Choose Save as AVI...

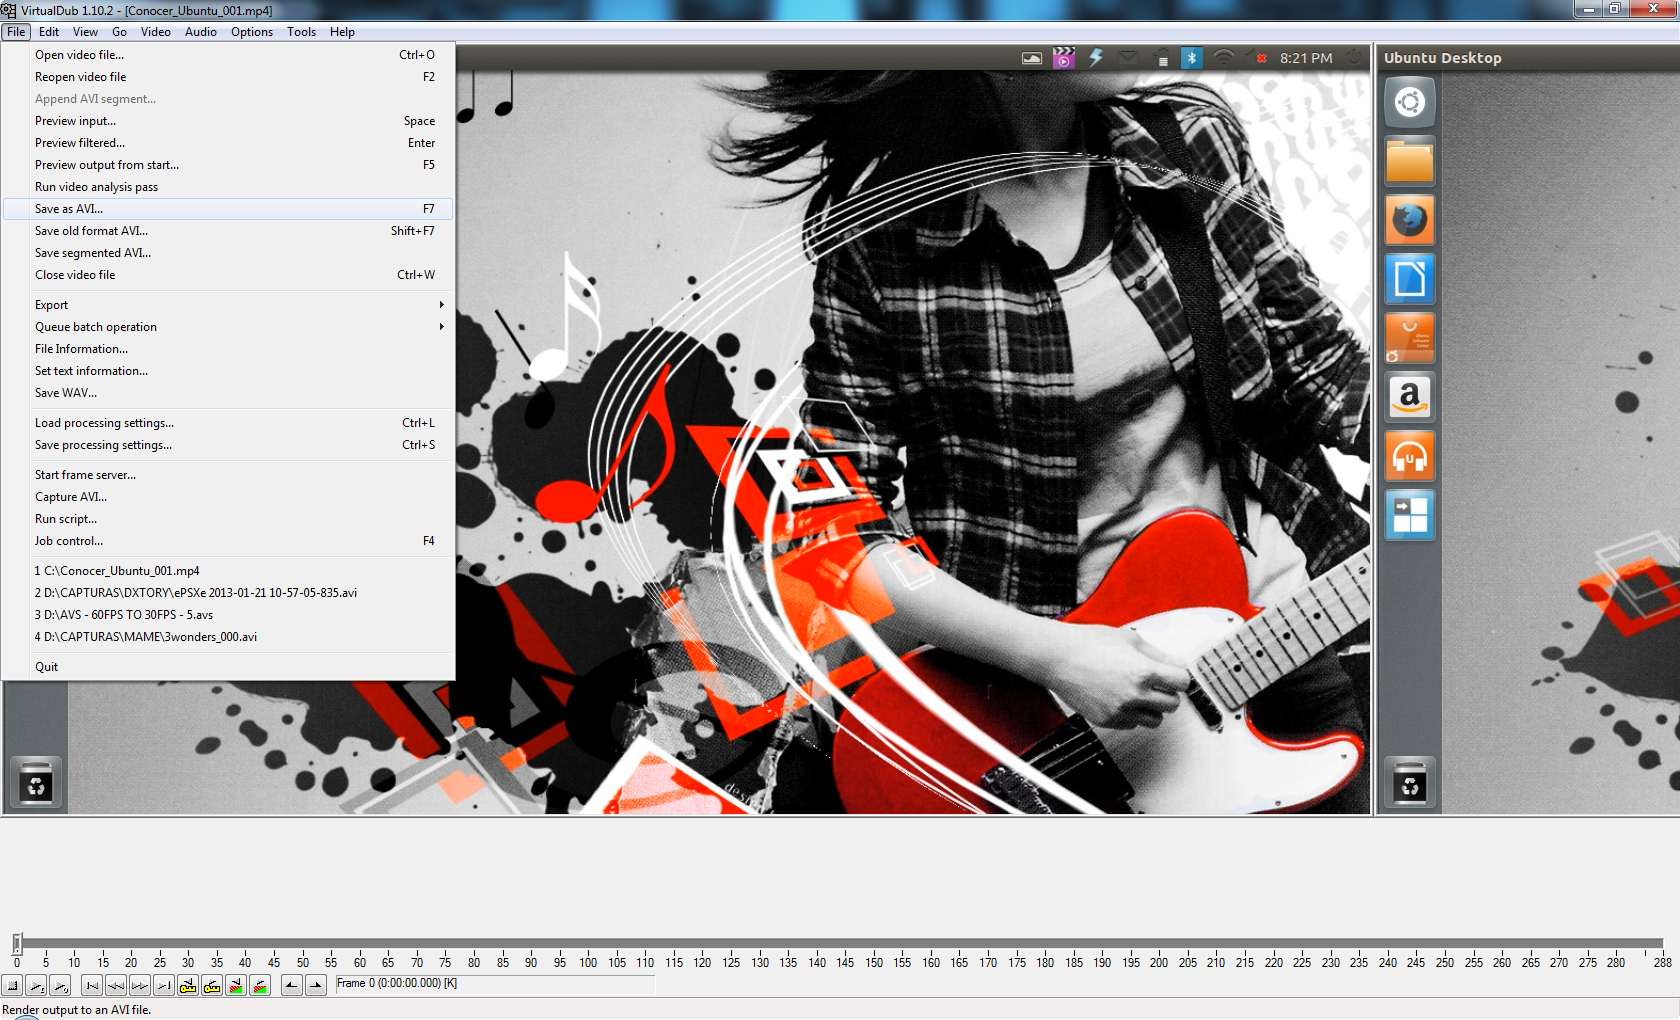pos(228,209)
